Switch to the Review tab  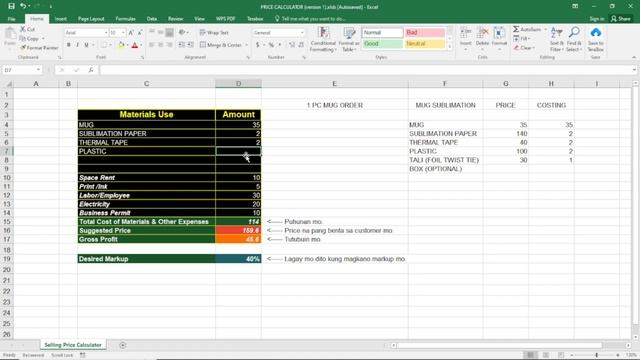176,19
